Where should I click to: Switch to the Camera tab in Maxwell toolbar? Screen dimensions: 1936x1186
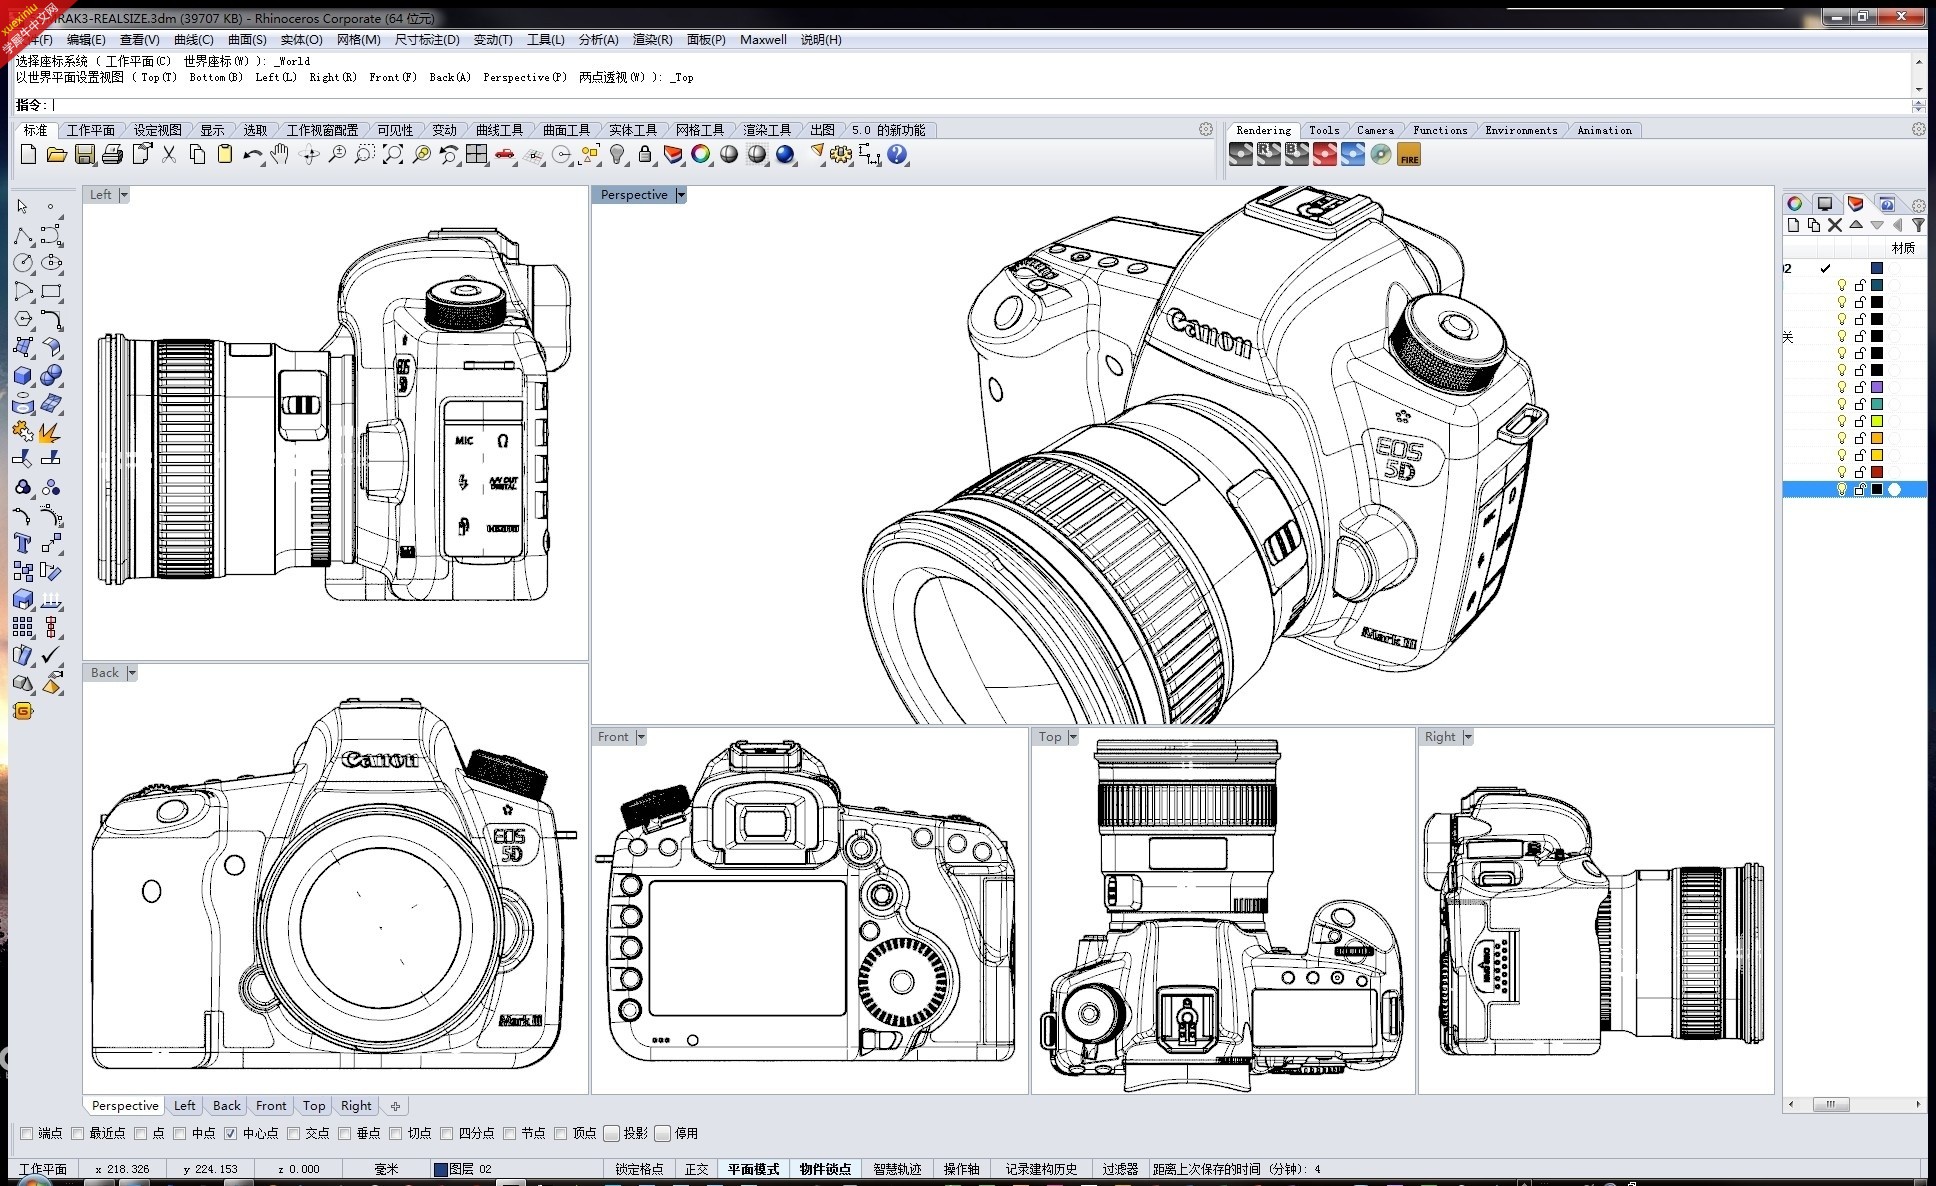[1375, 130]
